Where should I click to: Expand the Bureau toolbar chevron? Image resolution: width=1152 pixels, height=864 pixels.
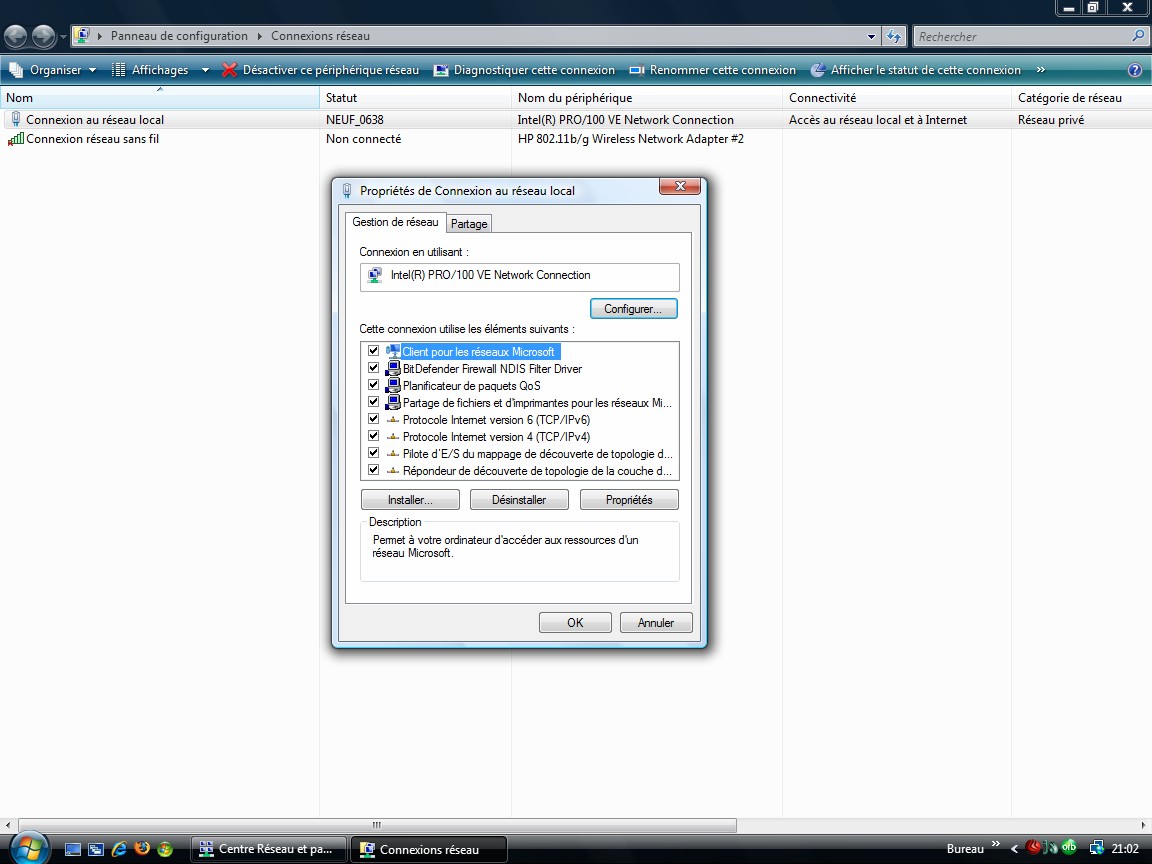996,843
